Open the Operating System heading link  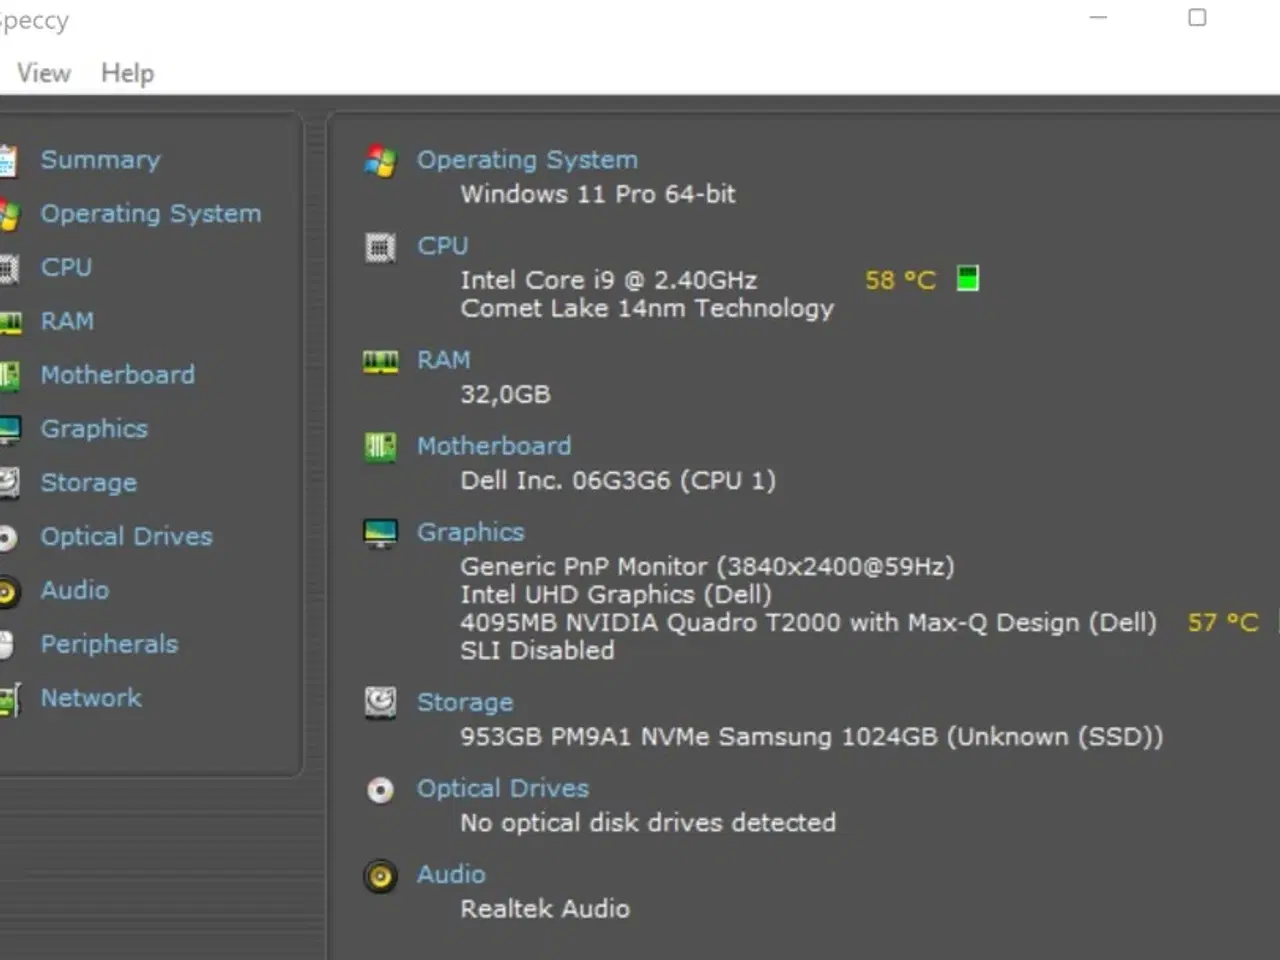click(527, 160)
